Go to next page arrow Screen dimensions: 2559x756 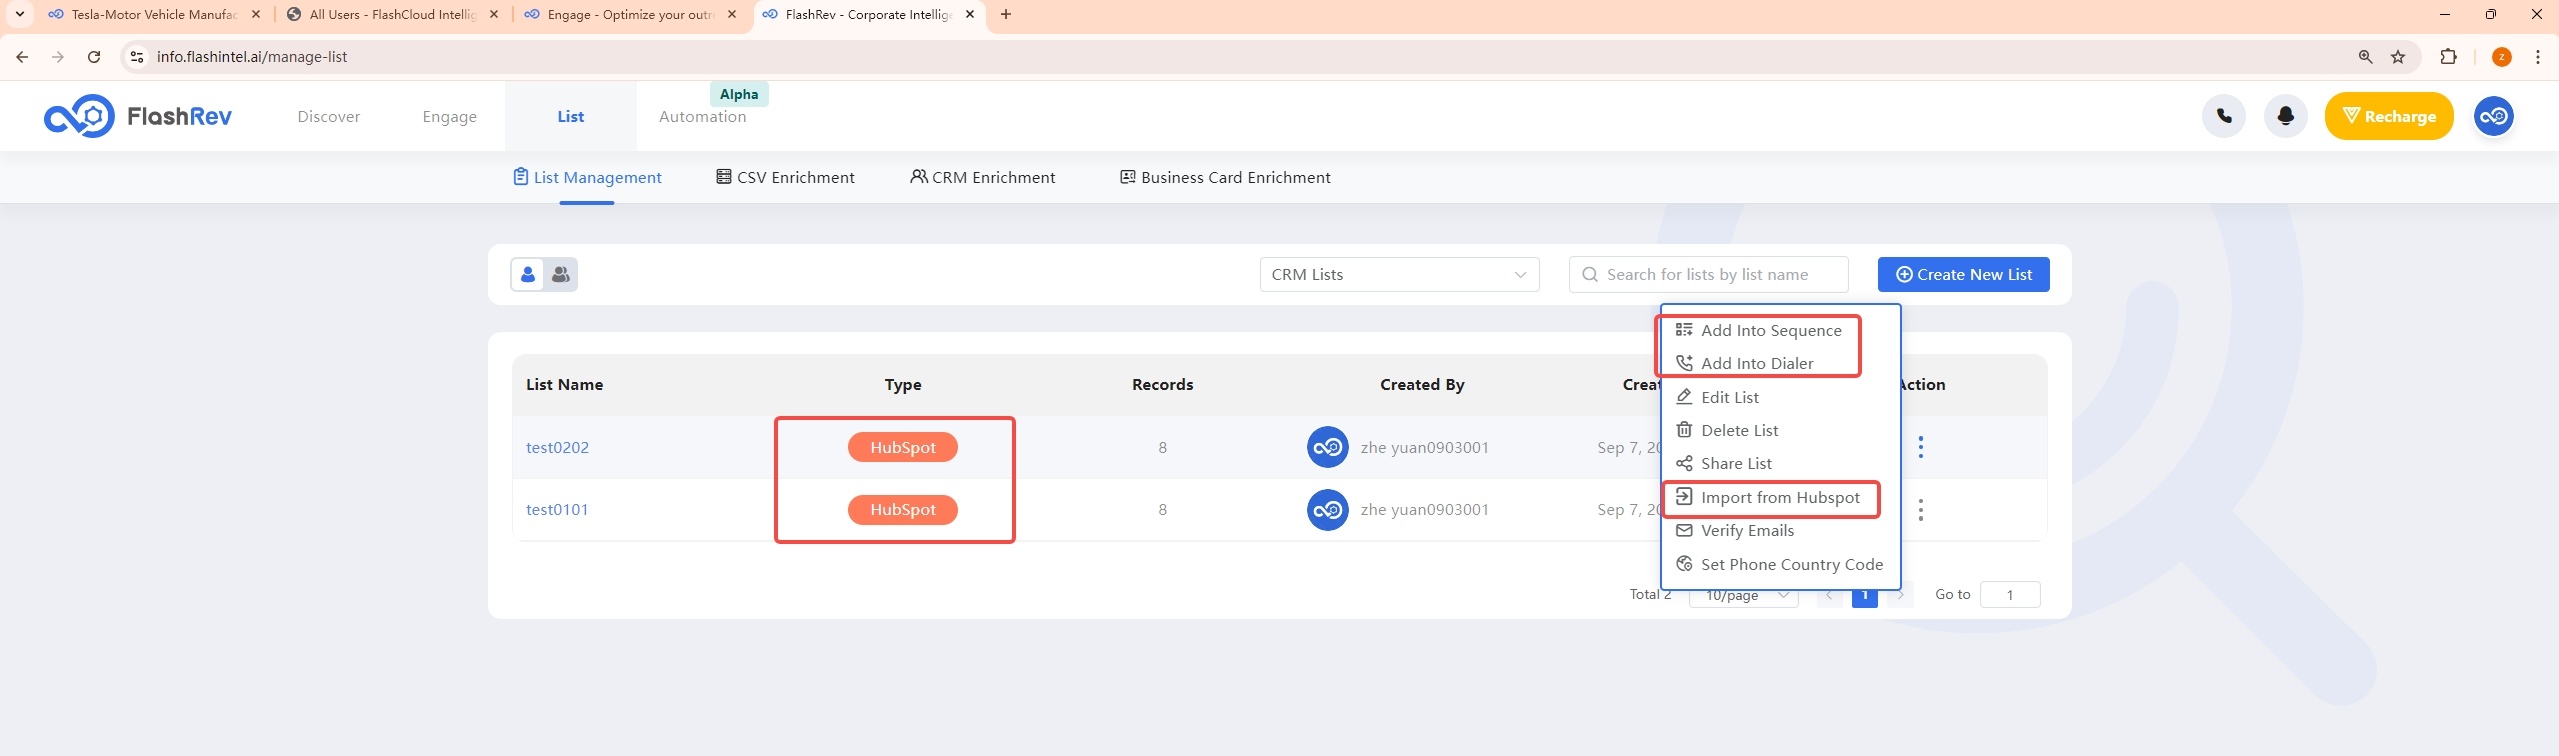[1900, 595]
